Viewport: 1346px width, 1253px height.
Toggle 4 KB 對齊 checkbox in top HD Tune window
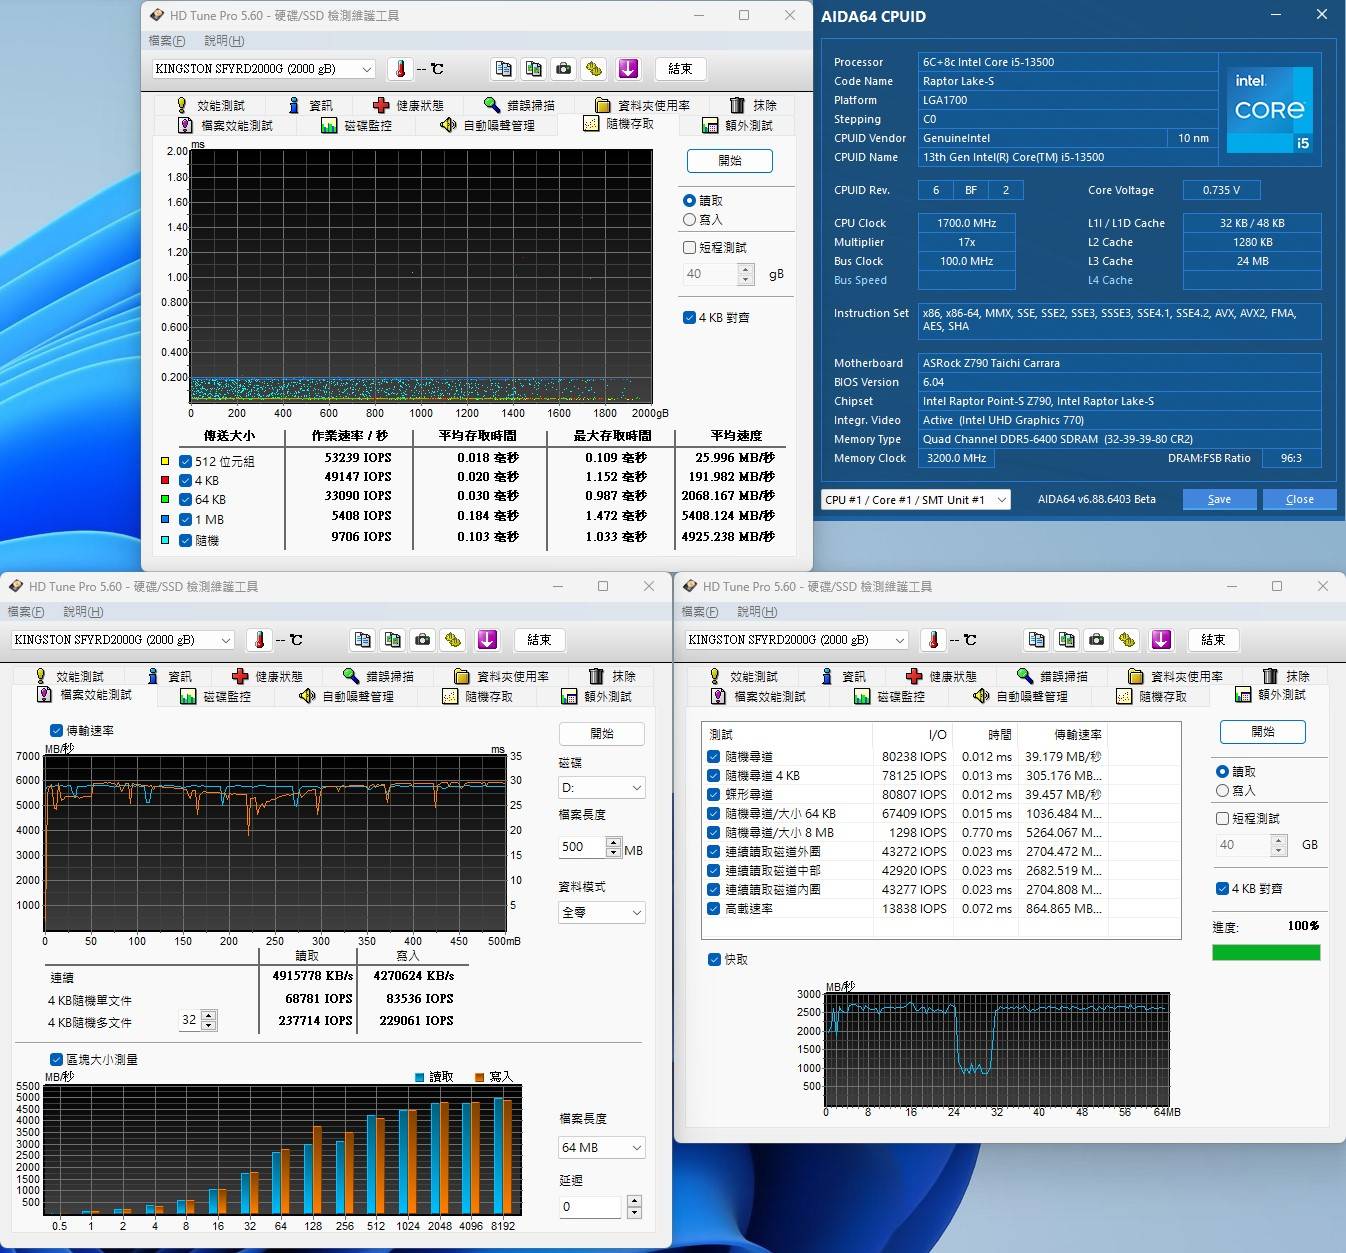pyautogui.click(x=689, y=317)
